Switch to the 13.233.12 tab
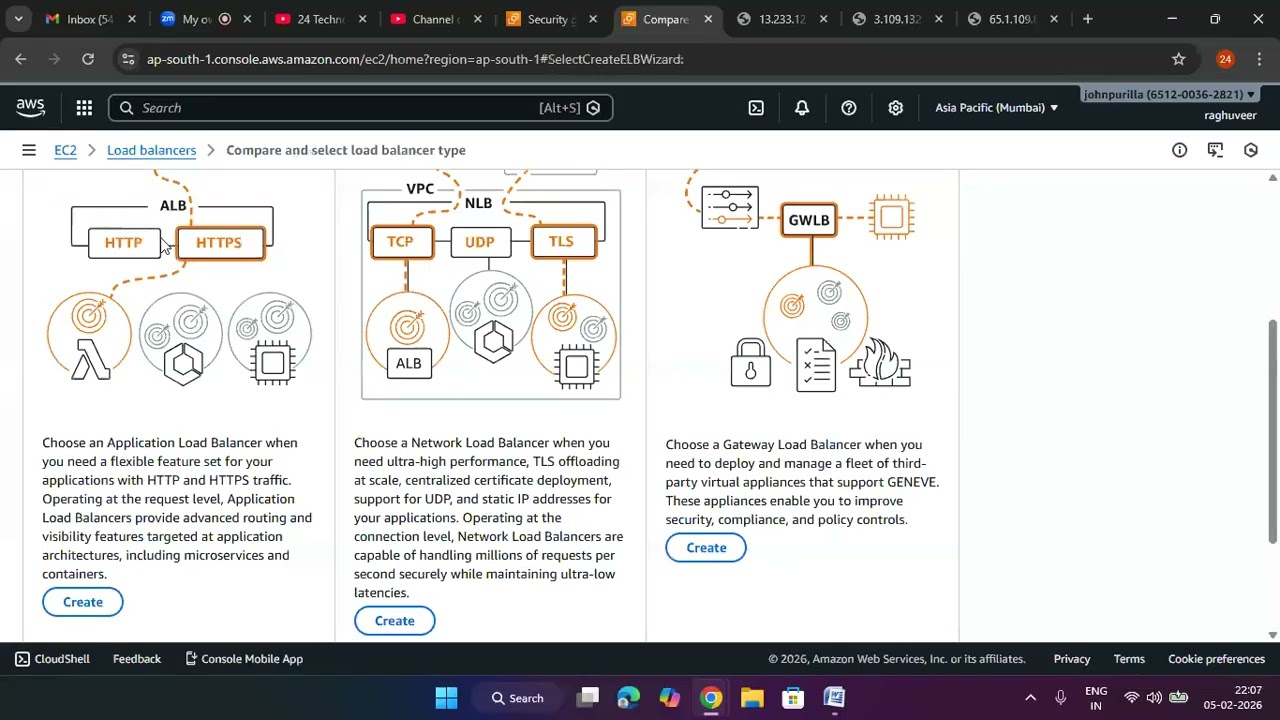Viewport: 1280px width, 720px height. coord(782,19)
